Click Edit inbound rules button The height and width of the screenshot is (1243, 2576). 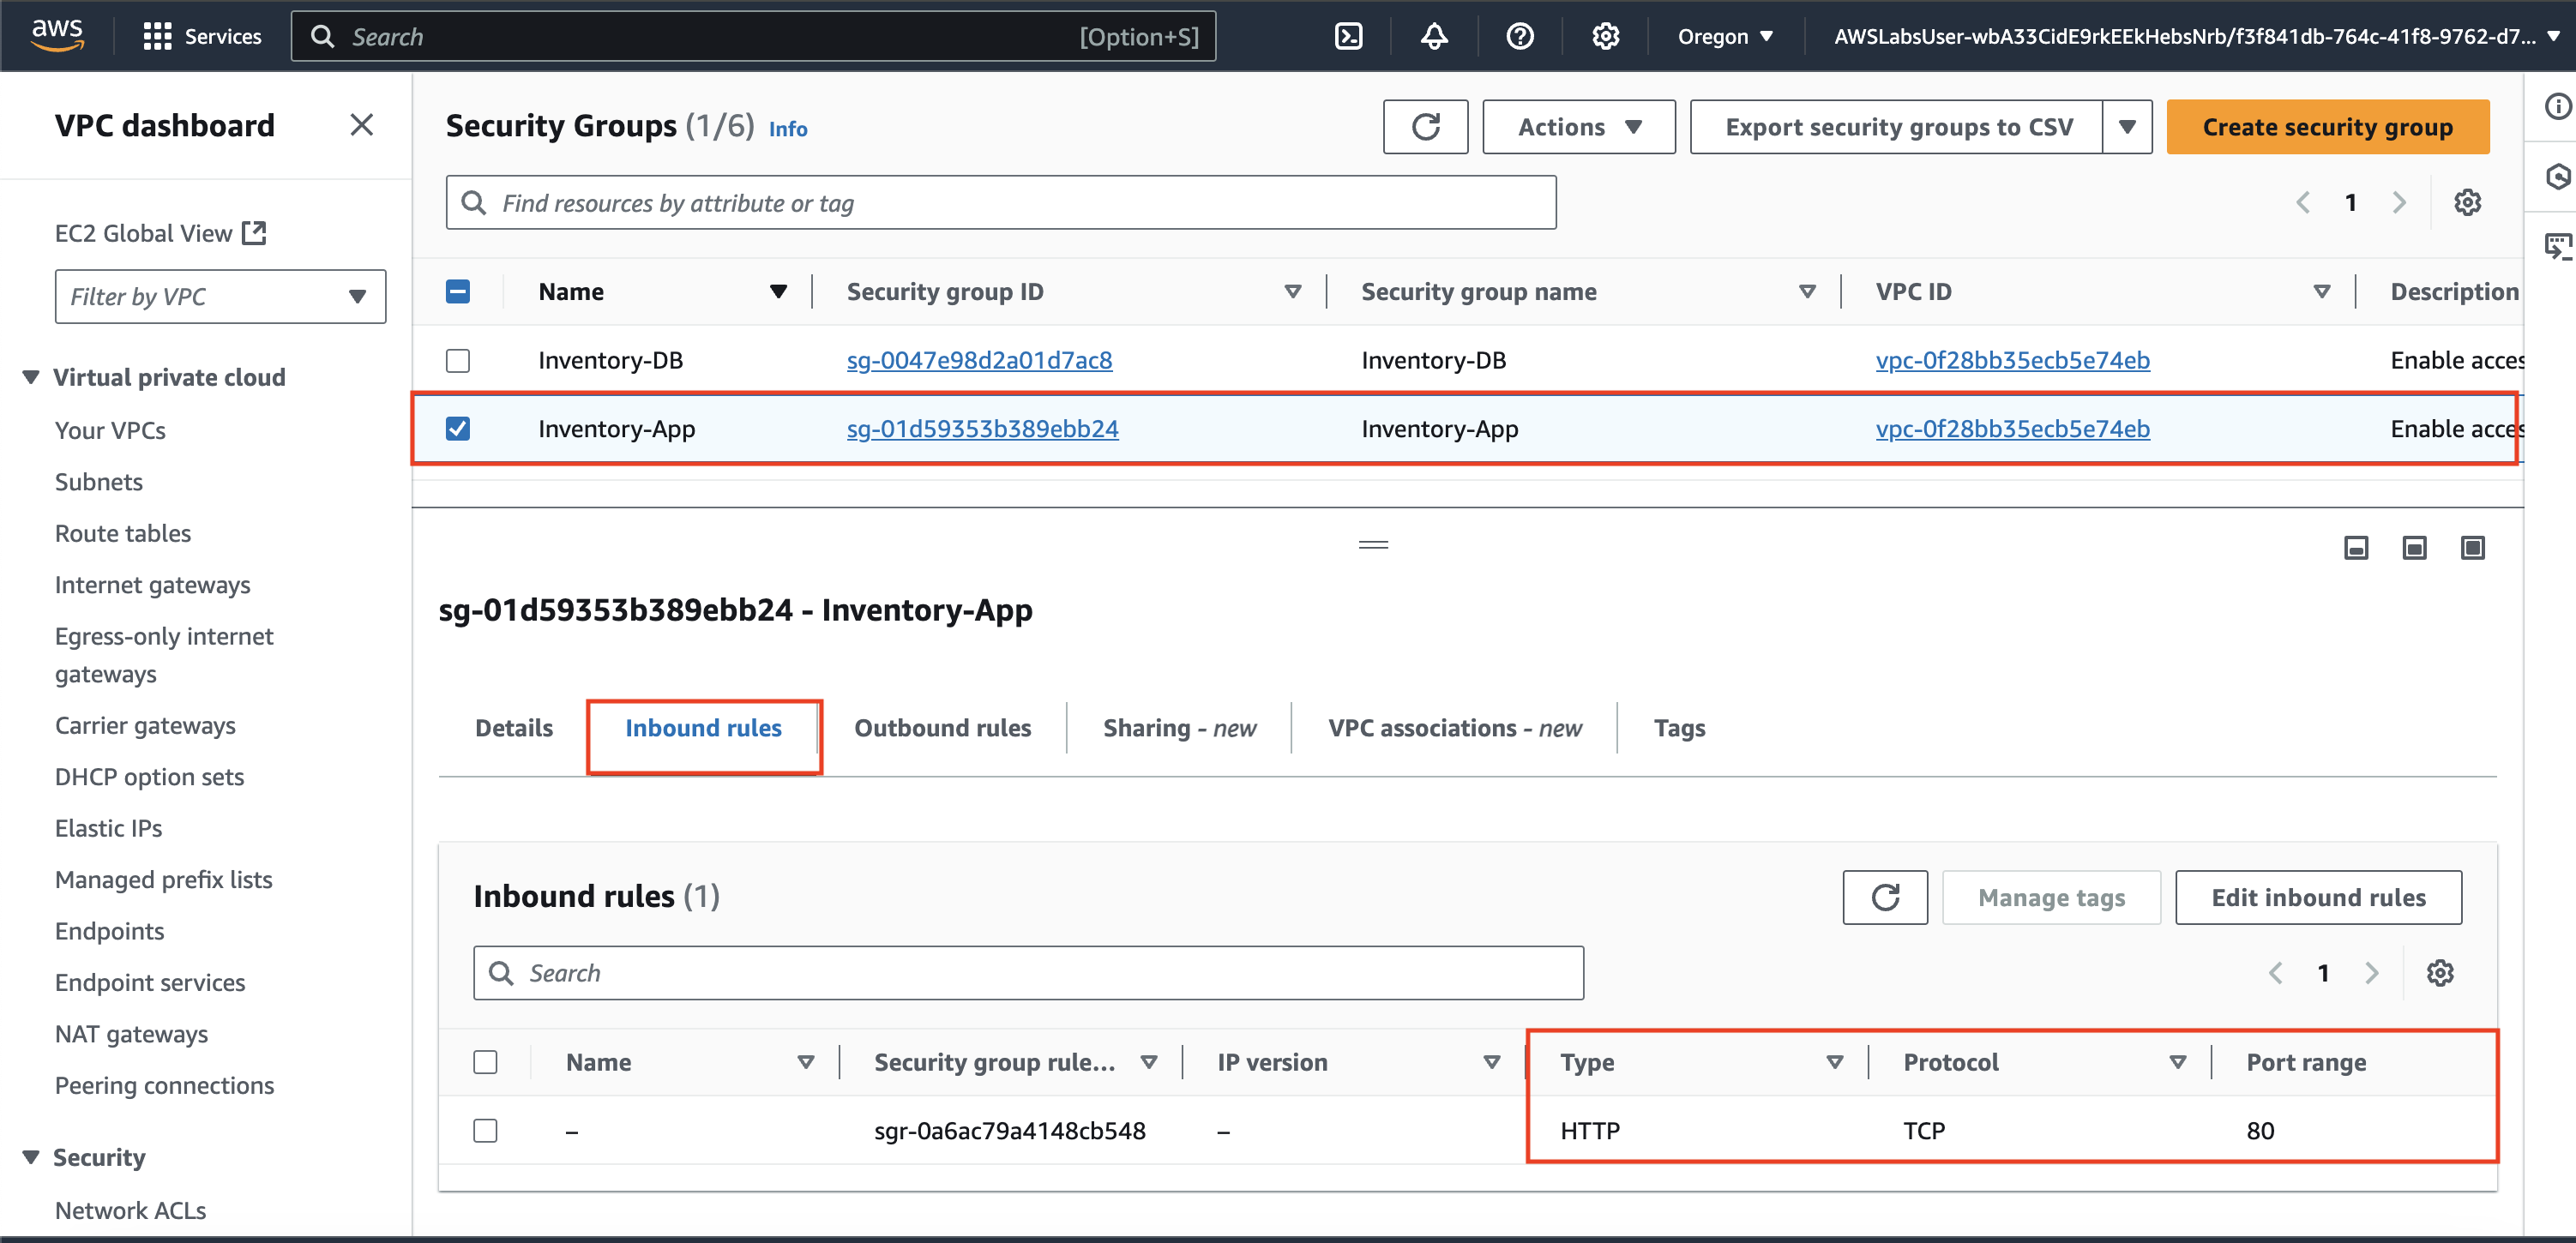[2318, 897]
